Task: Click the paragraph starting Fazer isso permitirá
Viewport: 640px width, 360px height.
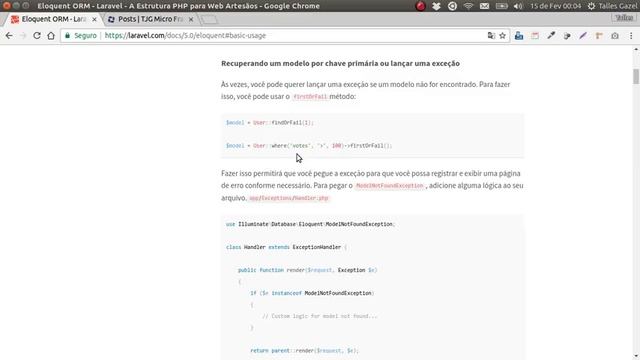Action: 372,185
